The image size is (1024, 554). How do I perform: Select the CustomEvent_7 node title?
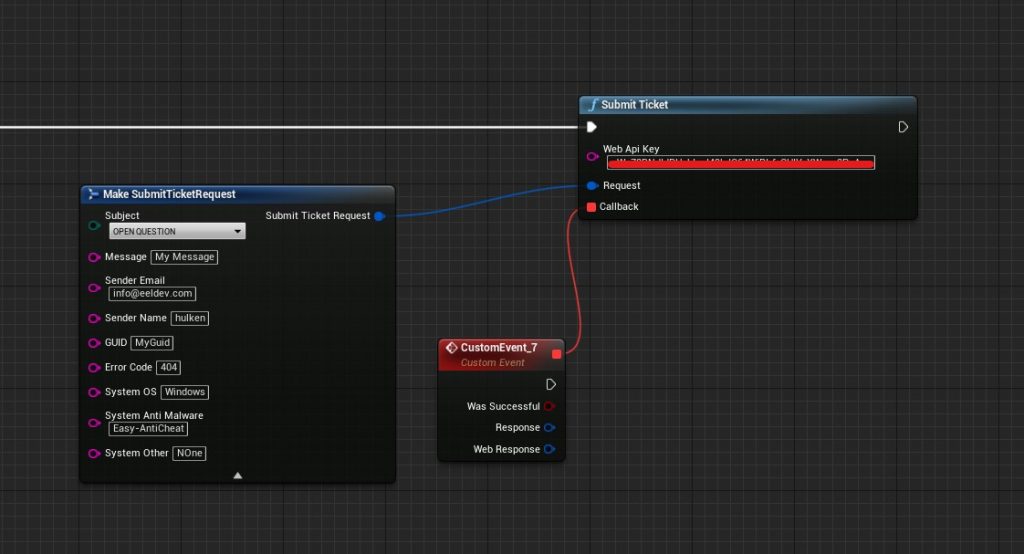point(498,348)
